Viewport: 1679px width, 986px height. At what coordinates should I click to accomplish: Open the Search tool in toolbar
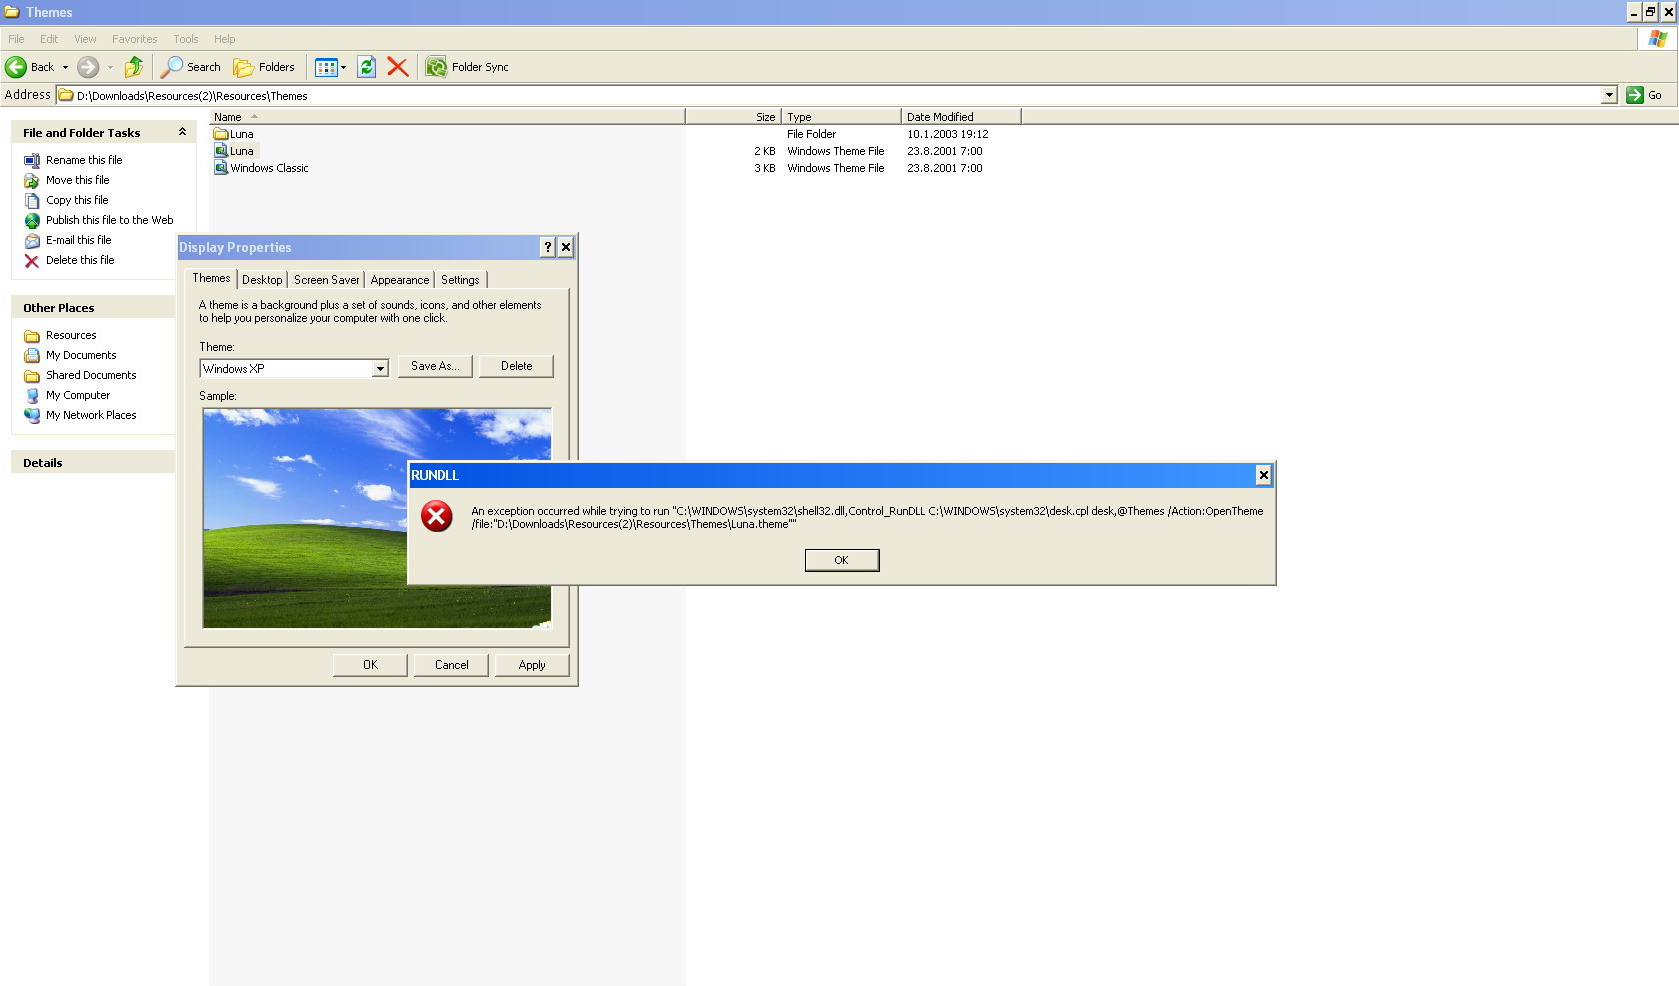tap(192, 67)
